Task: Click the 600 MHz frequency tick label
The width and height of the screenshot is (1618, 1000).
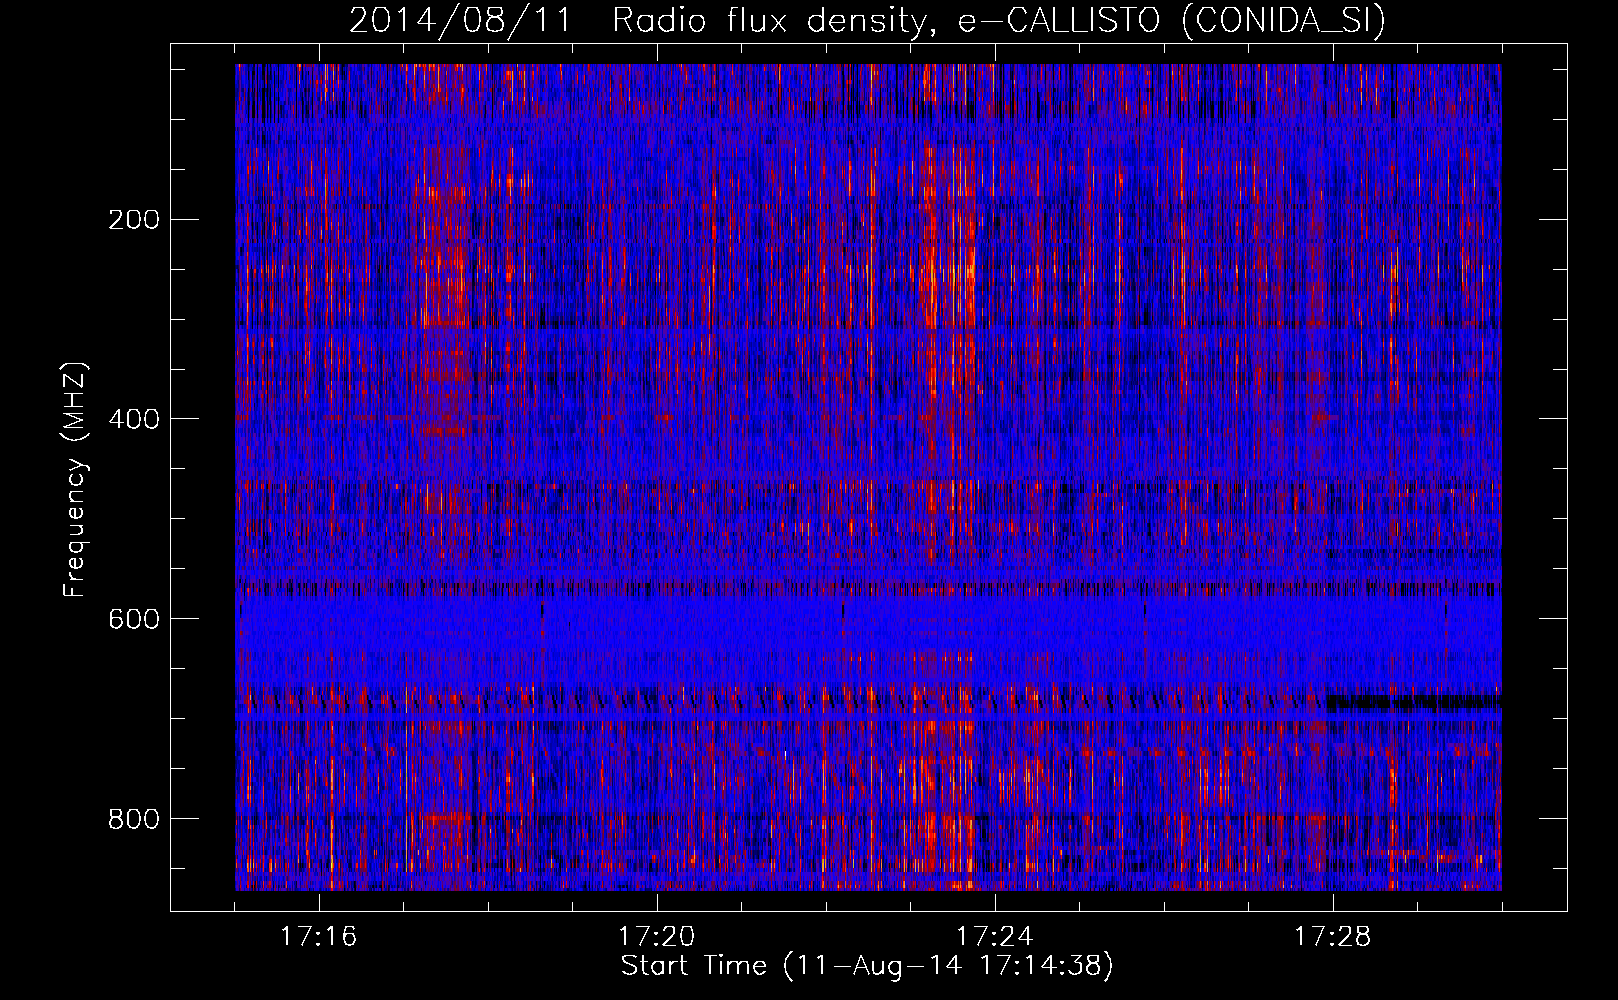Action: 133,619
